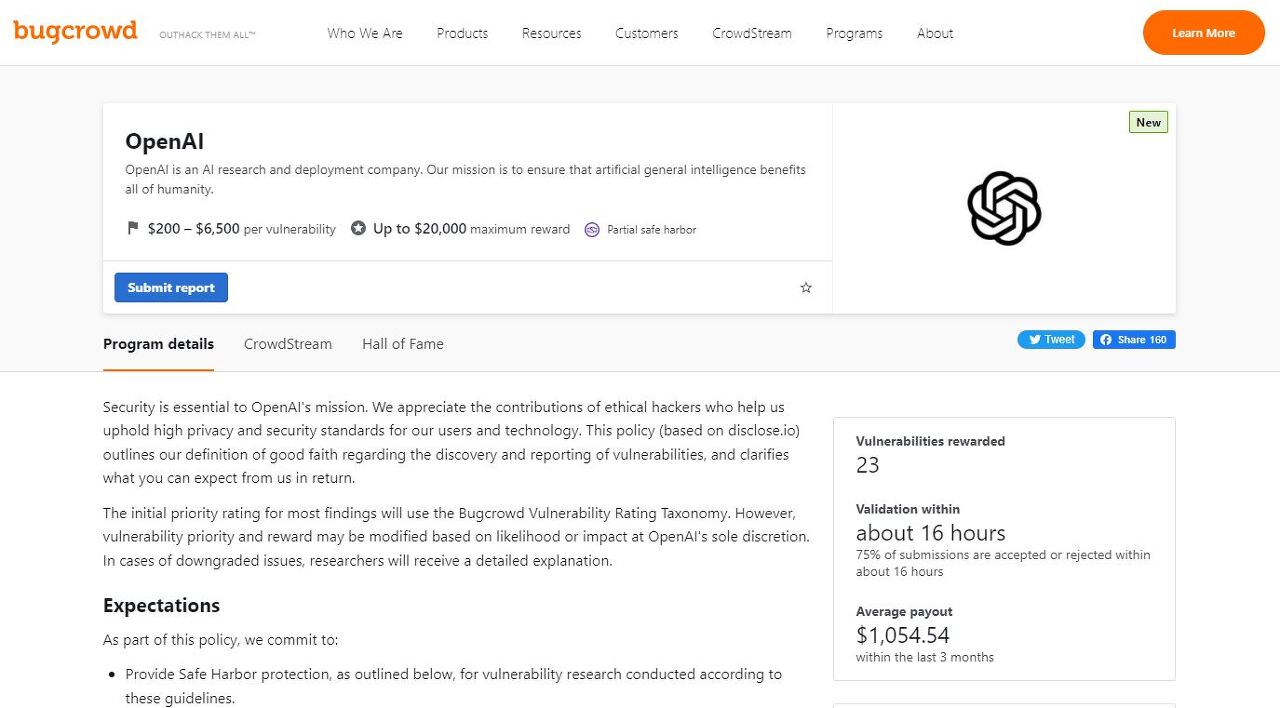1280x708 pixels.
Task: Open the Customers menu
Action: (647, 33)
